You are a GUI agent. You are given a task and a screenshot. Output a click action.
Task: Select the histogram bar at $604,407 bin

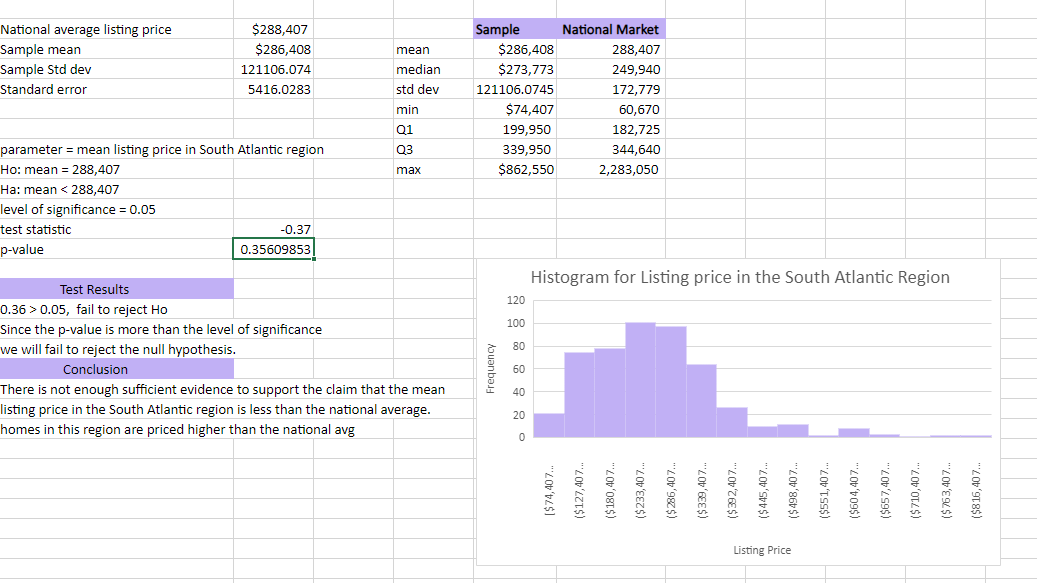854,433
